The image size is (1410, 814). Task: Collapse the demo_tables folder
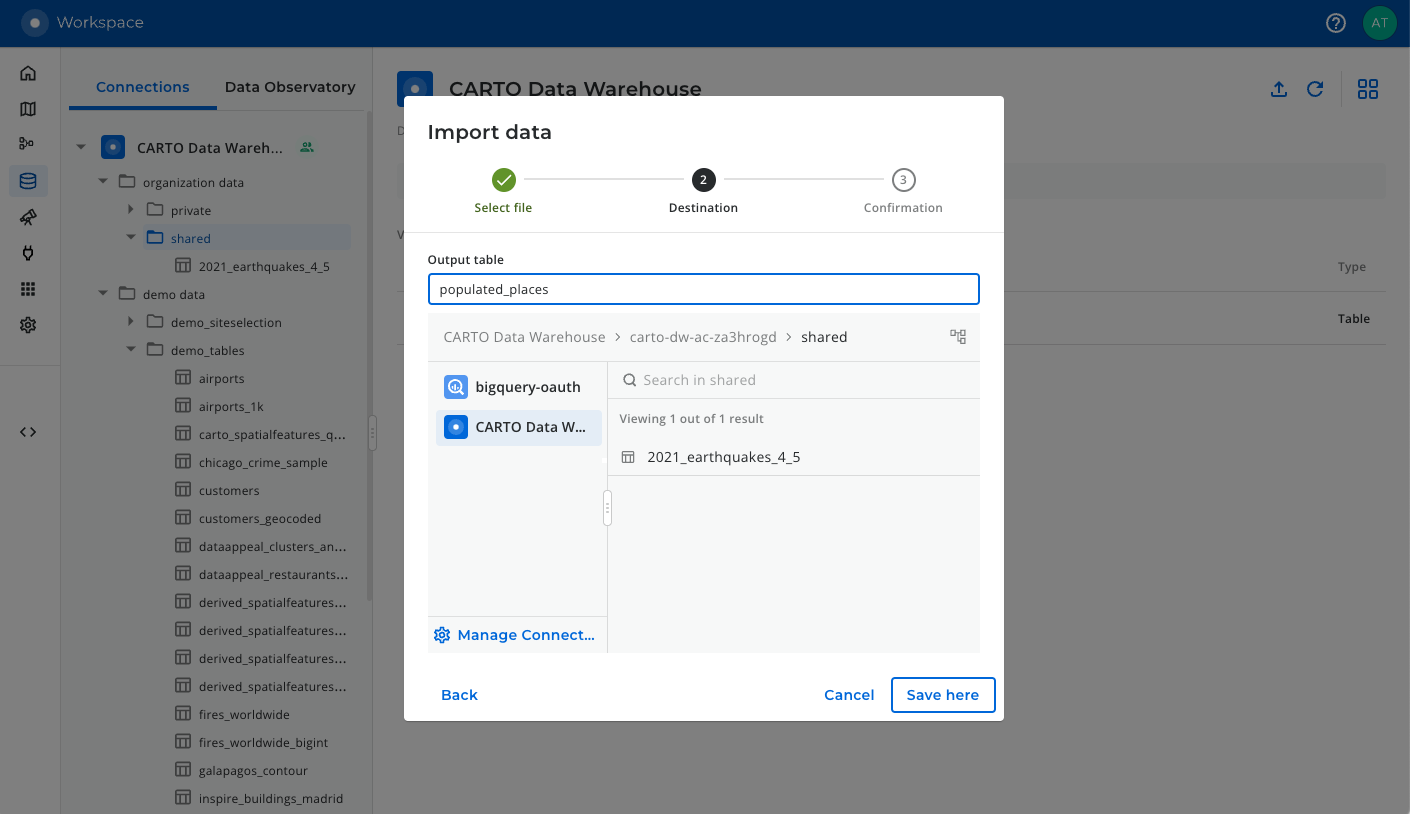pos(131,350)
